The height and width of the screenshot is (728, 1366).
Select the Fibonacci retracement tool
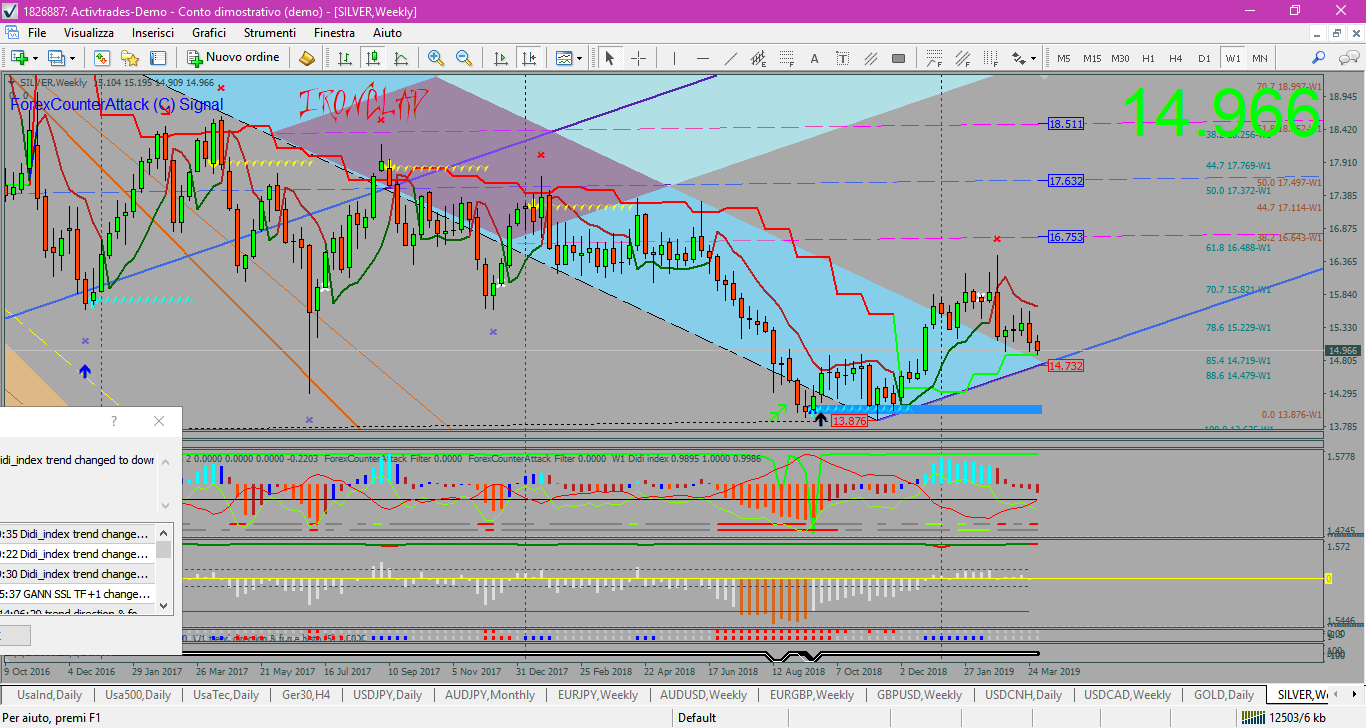coord(787,58)
